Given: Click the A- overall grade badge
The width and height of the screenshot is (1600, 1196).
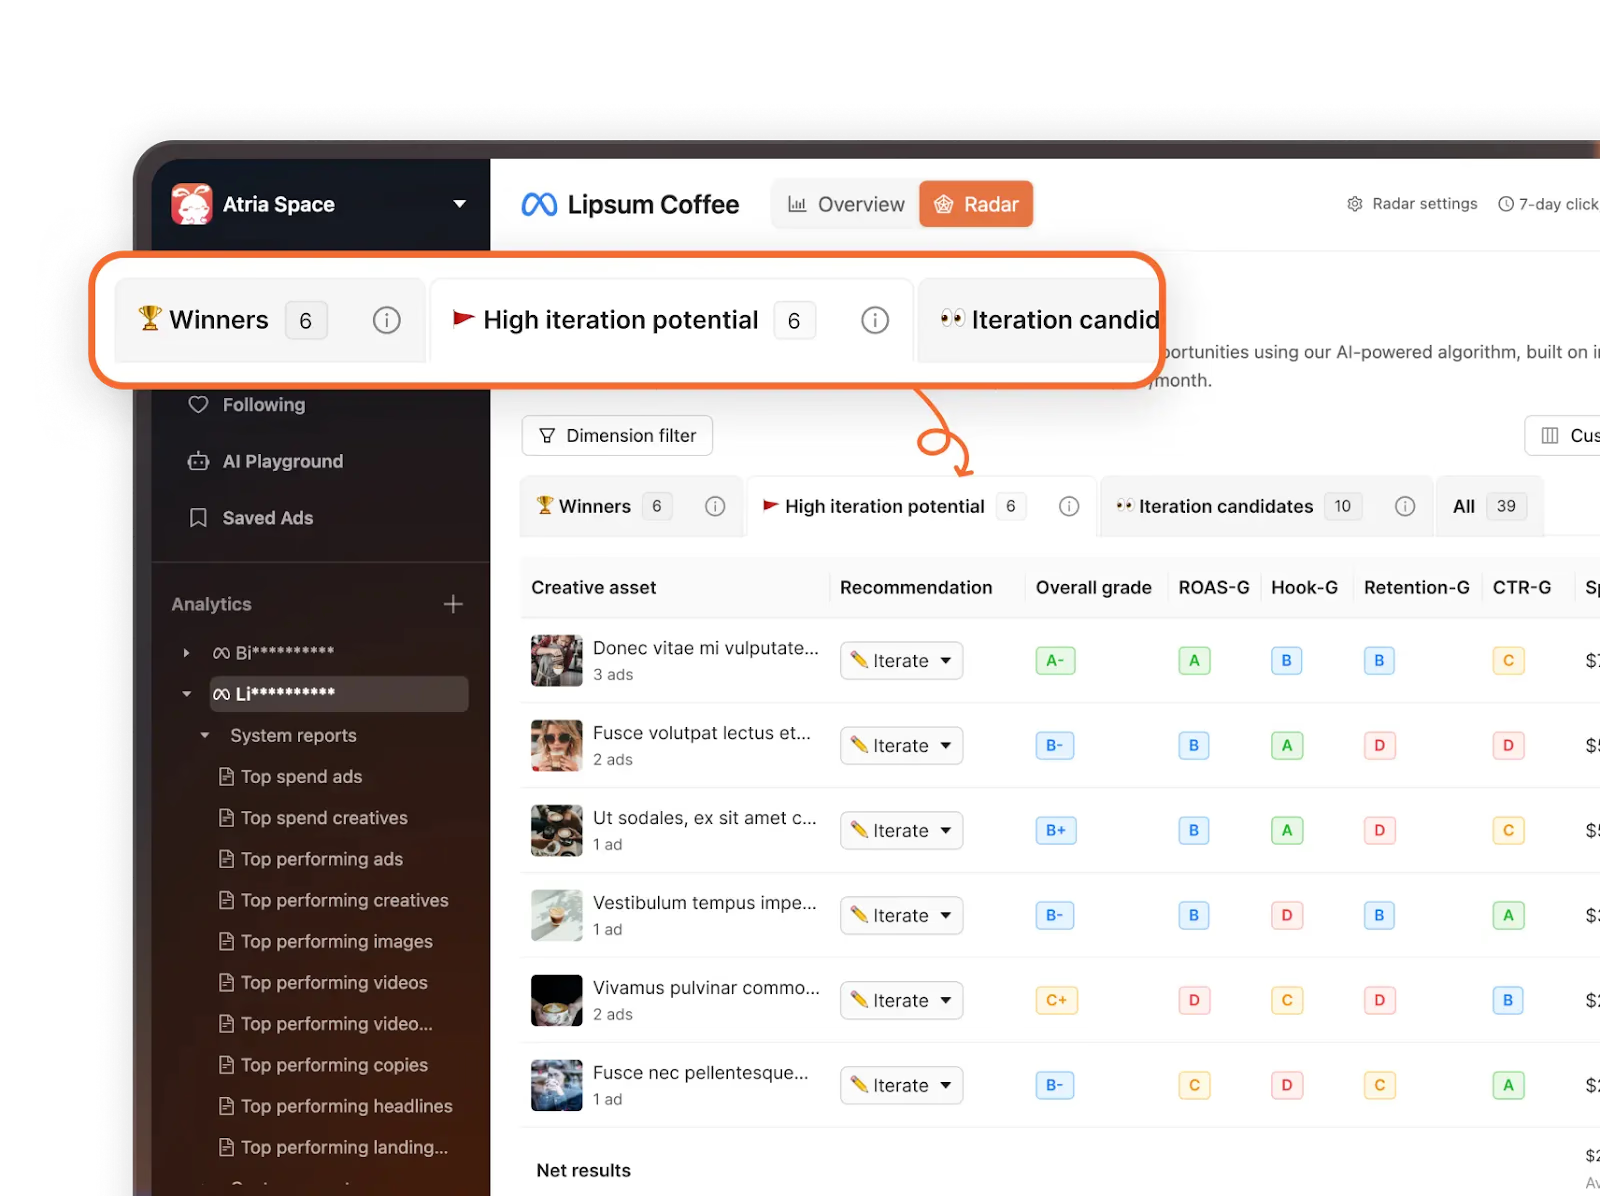Looking at the screenshot, I should pyautogui.click(x=1055, y=661).
